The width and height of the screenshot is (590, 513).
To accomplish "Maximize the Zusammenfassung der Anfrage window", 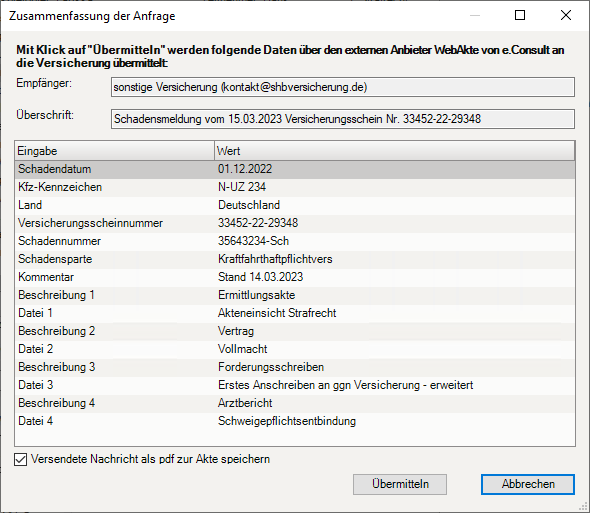I will tap(520, 15).
